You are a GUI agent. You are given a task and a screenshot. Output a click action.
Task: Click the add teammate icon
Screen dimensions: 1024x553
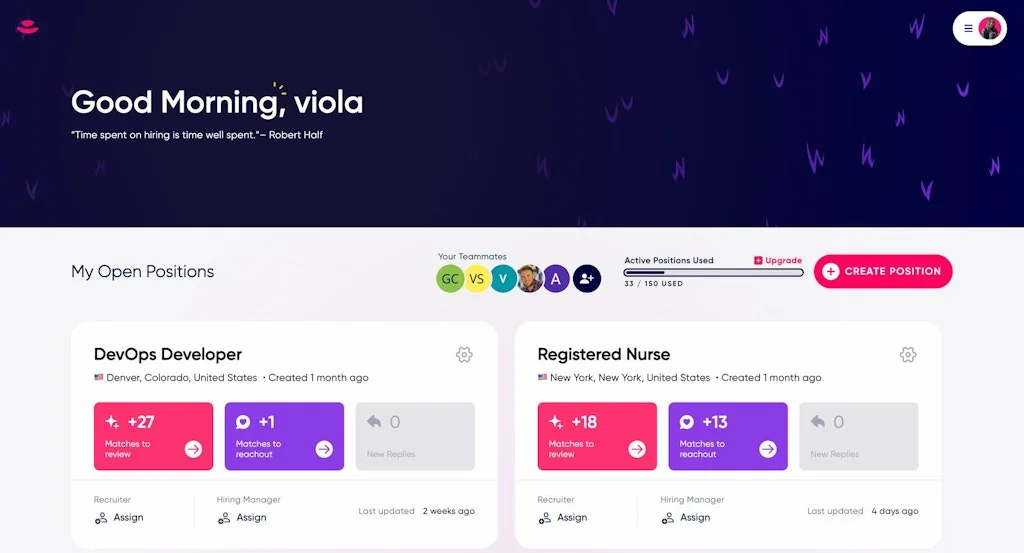coord(587,279)
